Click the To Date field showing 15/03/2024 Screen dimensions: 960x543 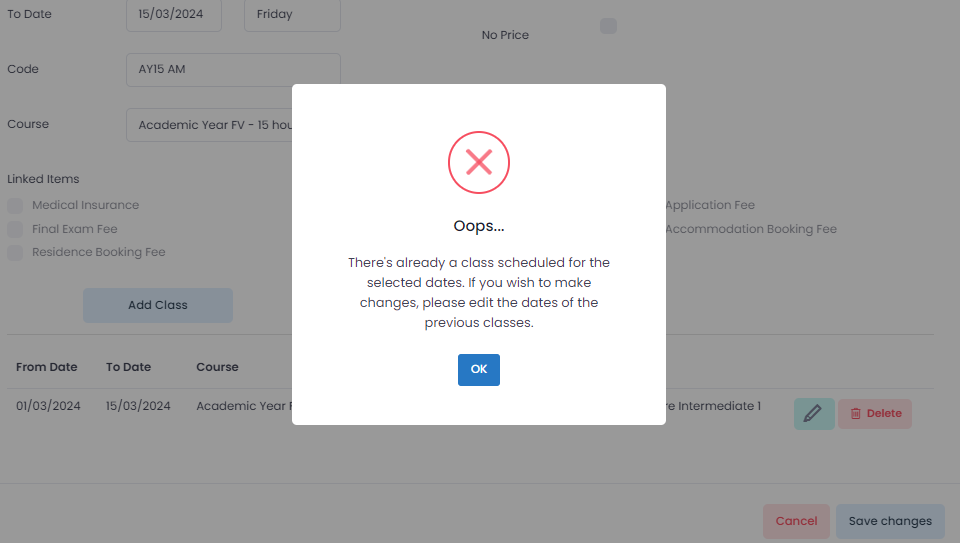173,15
